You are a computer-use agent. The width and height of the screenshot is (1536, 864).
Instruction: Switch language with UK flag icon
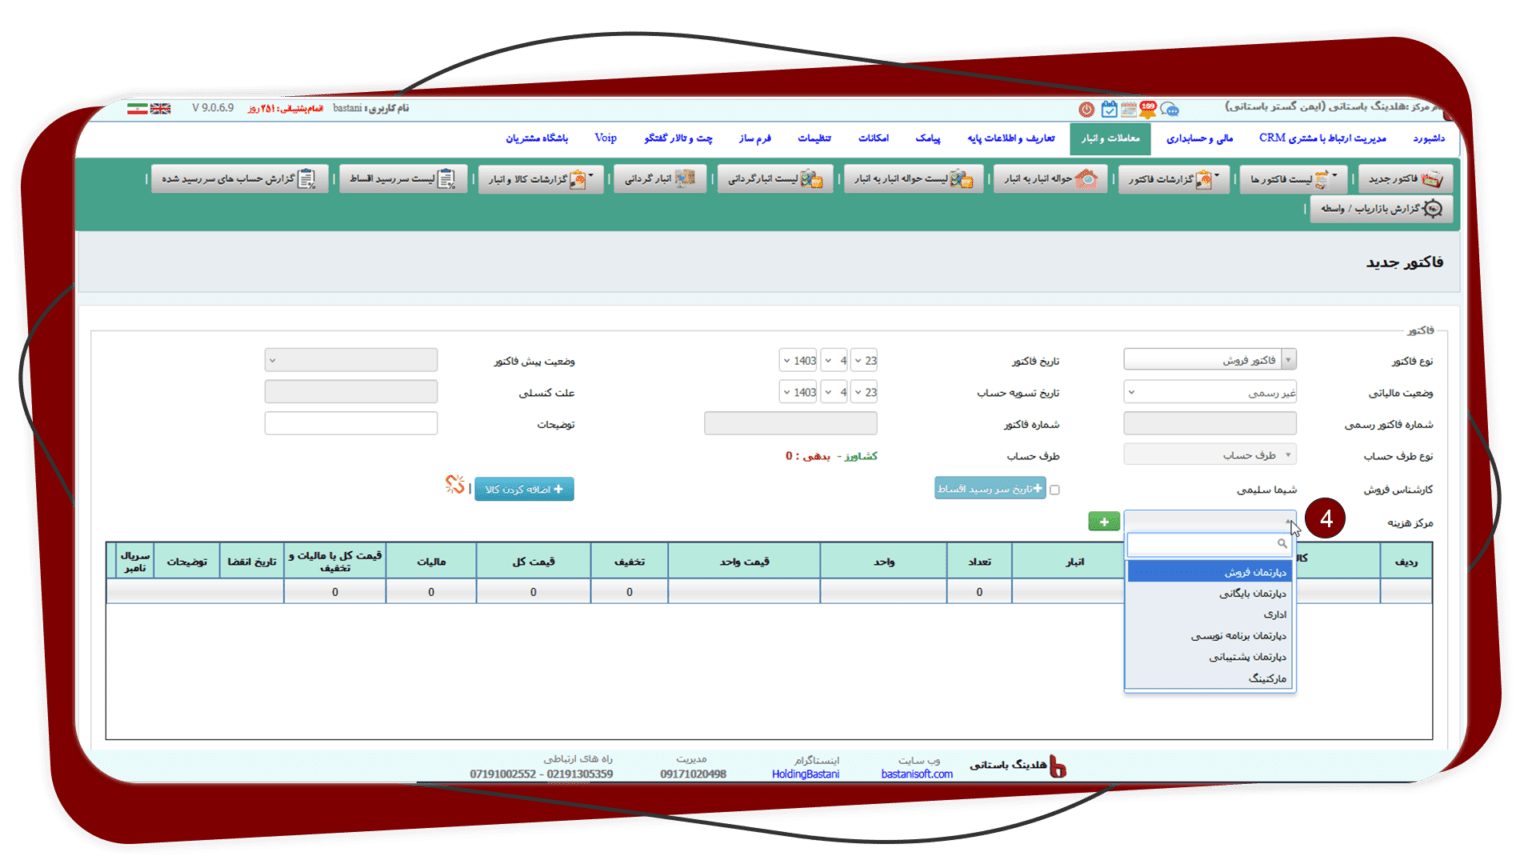(160, 108)
